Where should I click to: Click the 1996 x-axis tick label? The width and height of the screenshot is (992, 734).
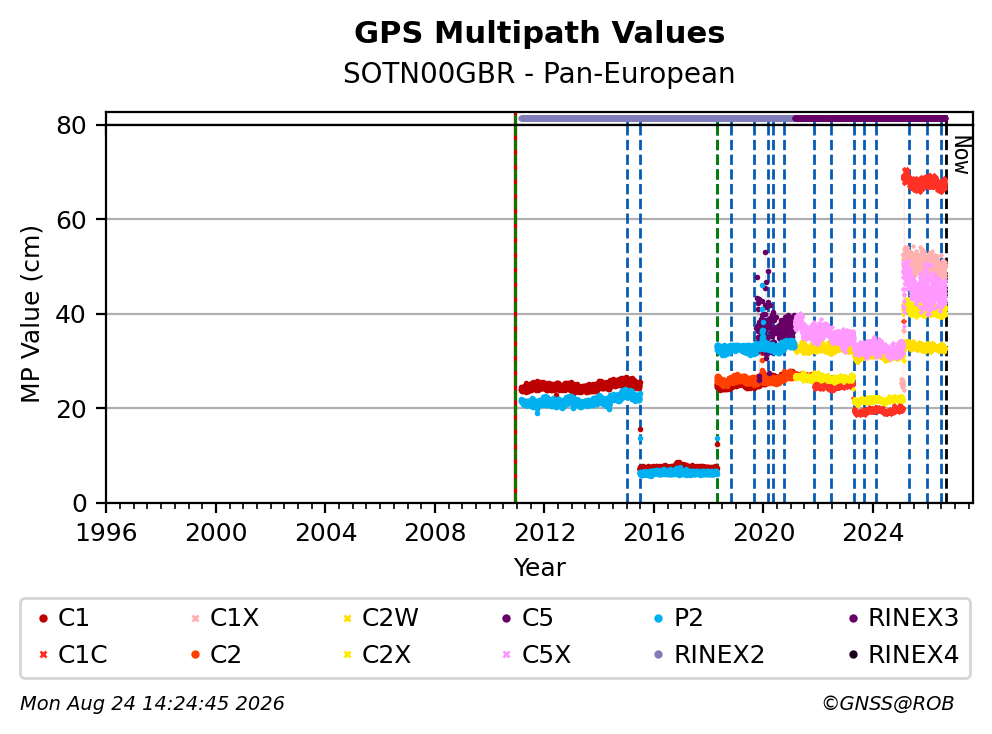[106, 533]
